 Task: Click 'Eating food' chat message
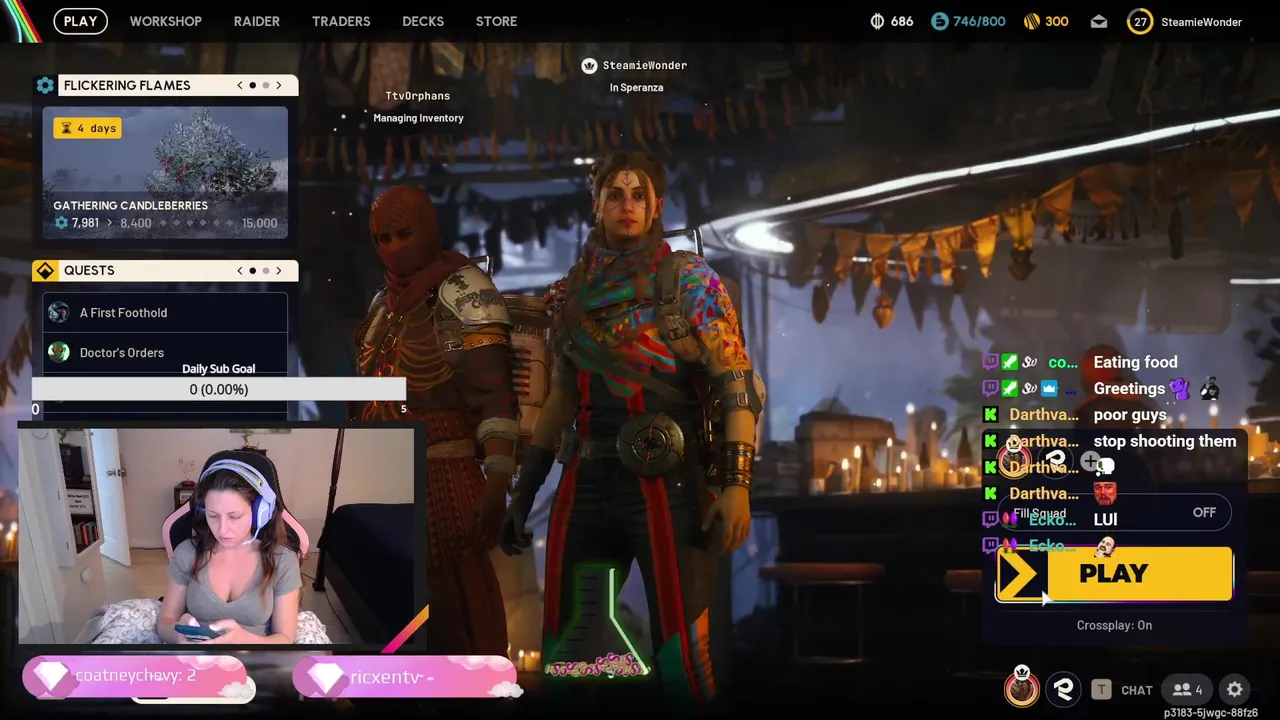(1135, 362)
